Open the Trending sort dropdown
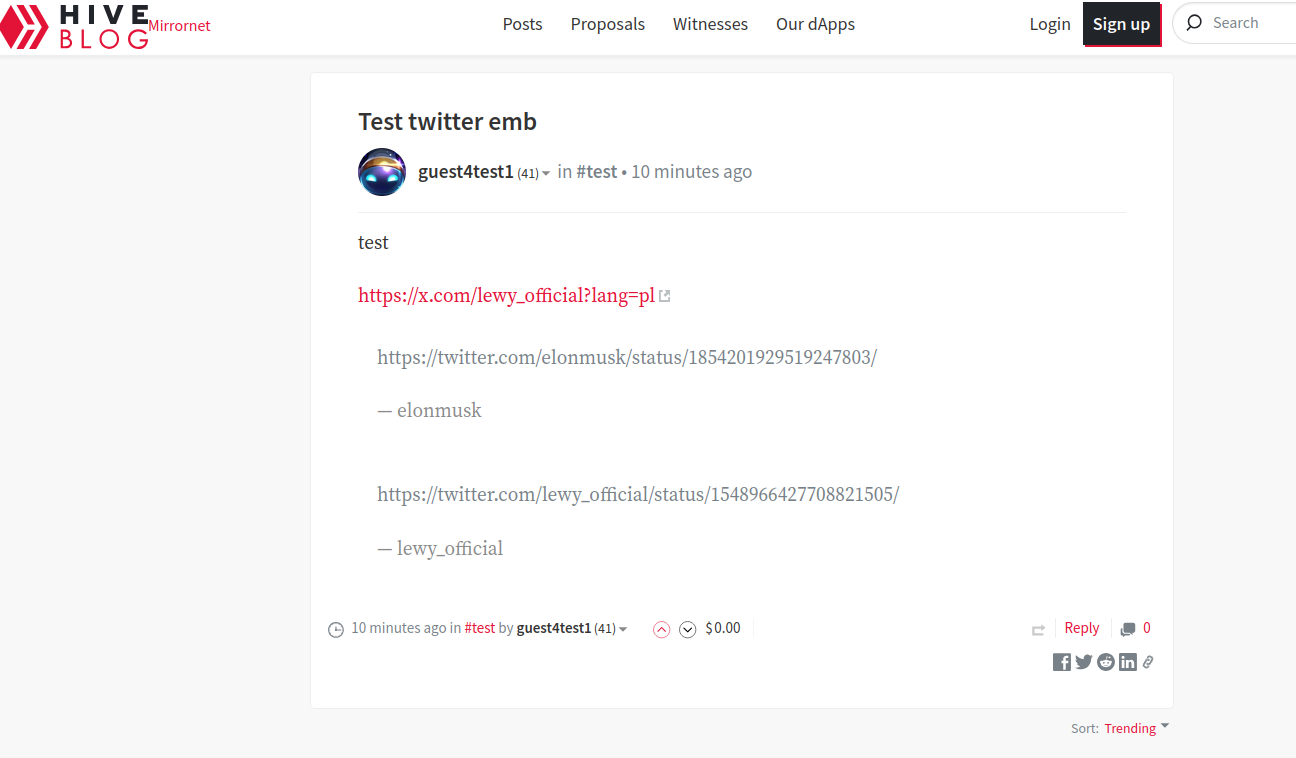 click(1136, 728)
